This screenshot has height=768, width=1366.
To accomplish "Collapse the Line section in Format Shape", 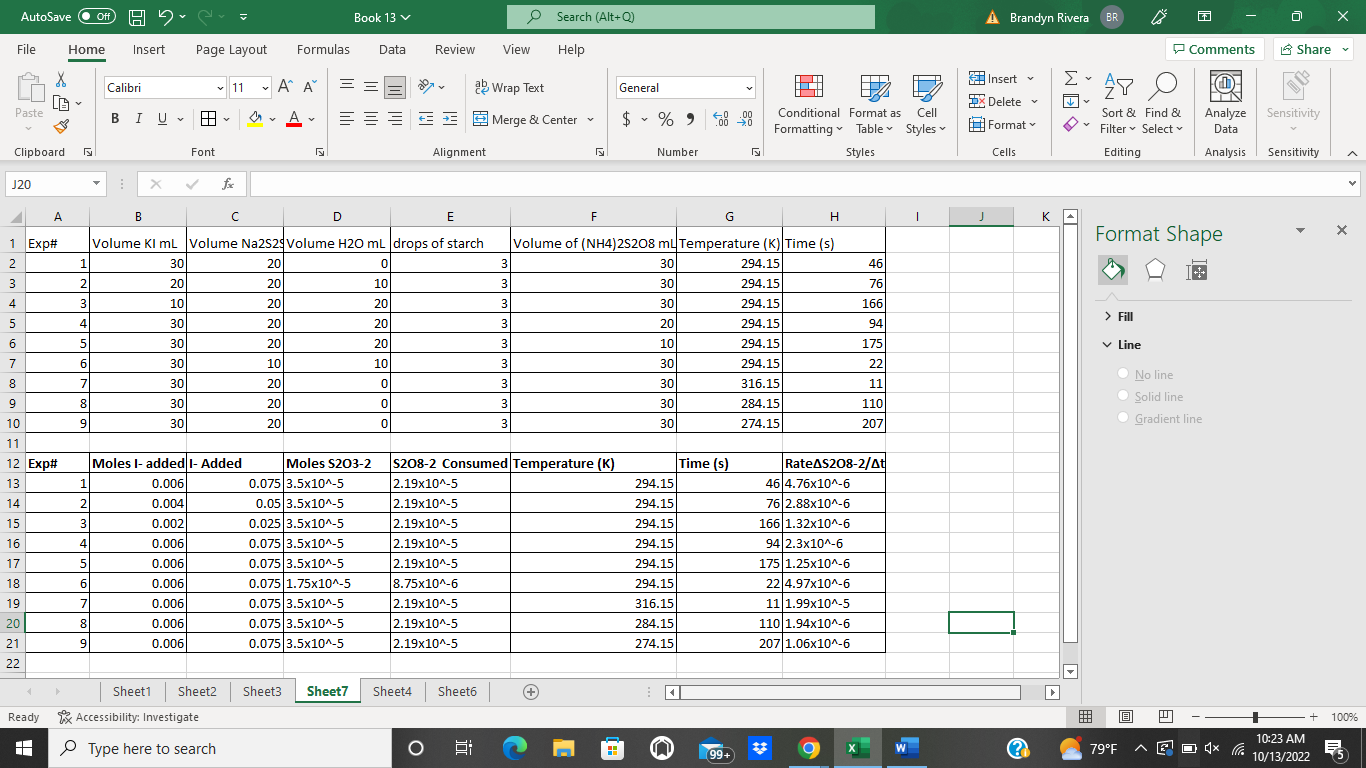I will pyautogui.click(x=1106, y=344).
